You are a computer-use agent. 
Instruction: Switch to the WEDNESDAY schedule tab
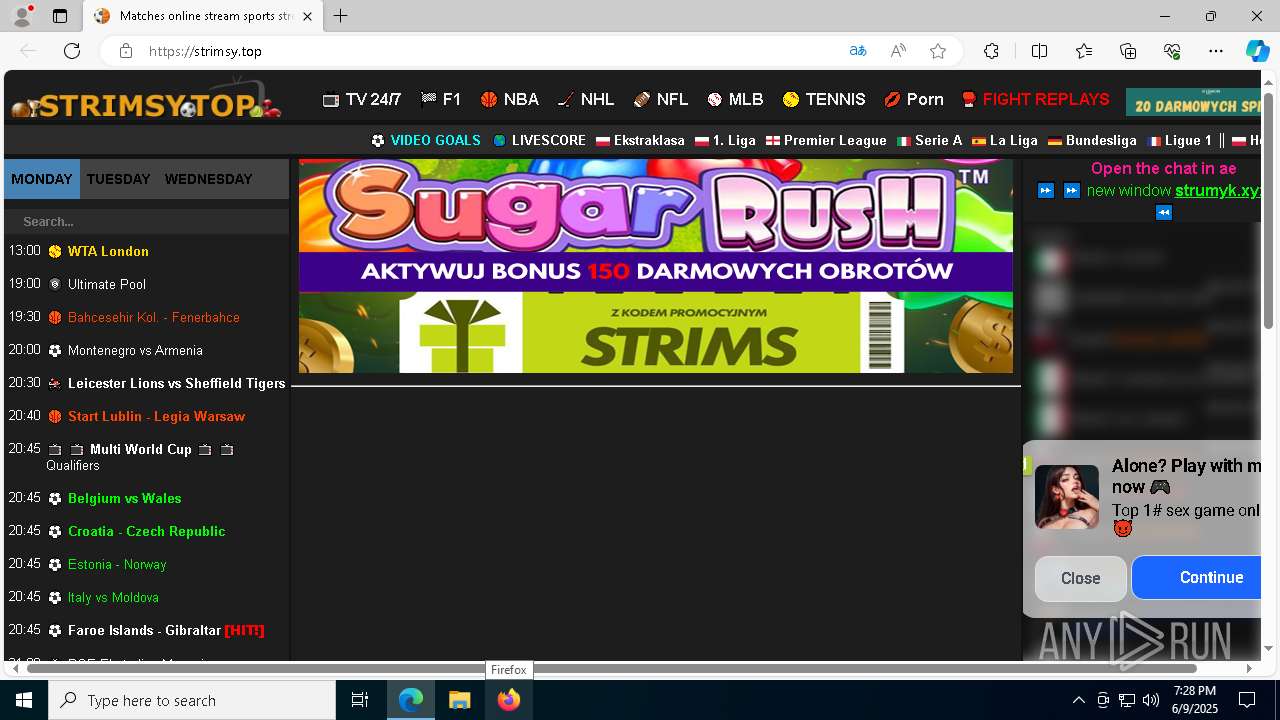[208, 179]
